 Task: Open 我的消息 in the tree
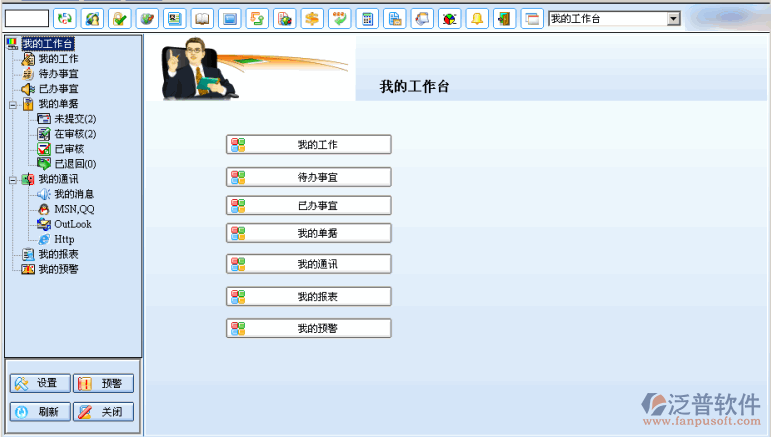tap(74, 194)
